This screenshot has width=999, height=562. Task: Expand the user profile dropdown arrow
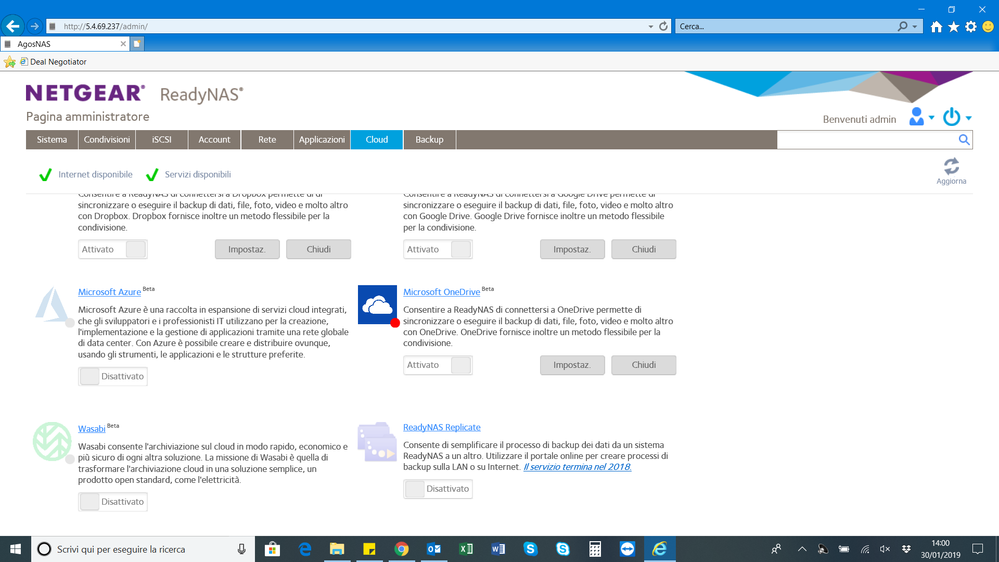point(931,118)
